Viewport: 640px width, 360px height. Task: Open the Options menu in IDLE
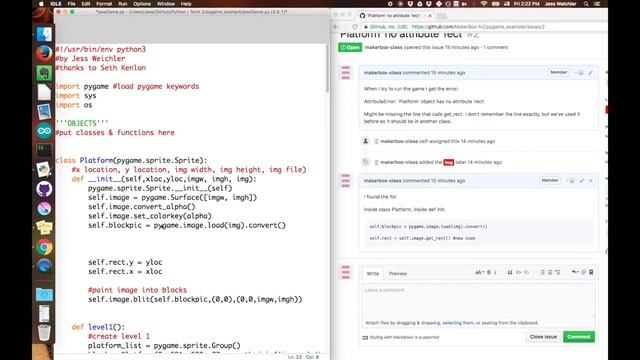click(x=142, y=4)
